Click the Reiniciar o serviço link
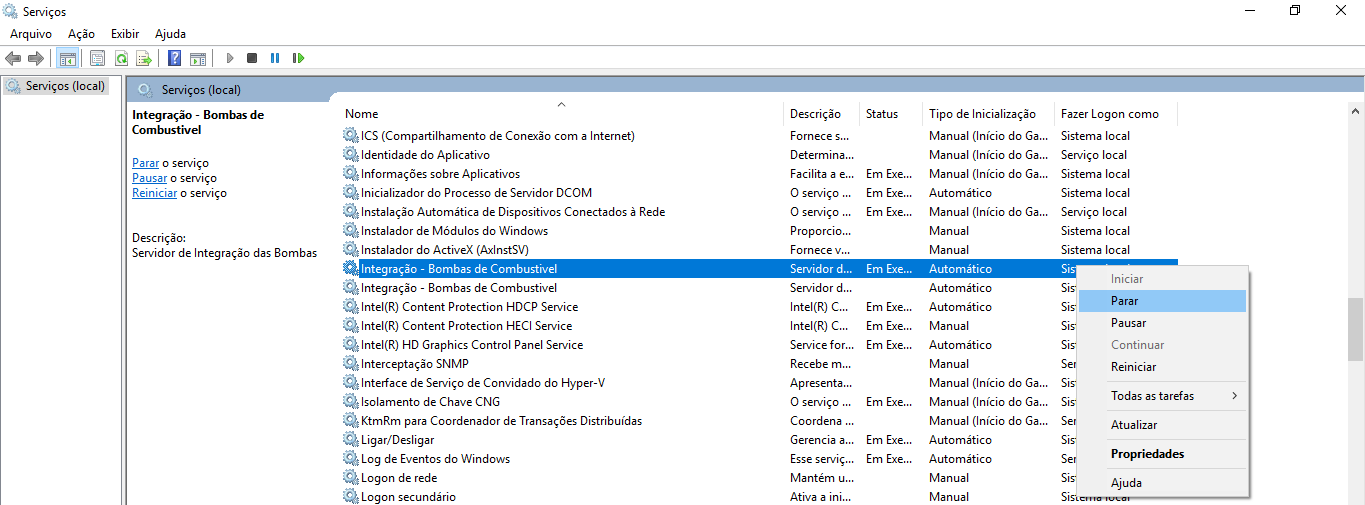 [x=154, y=193]
